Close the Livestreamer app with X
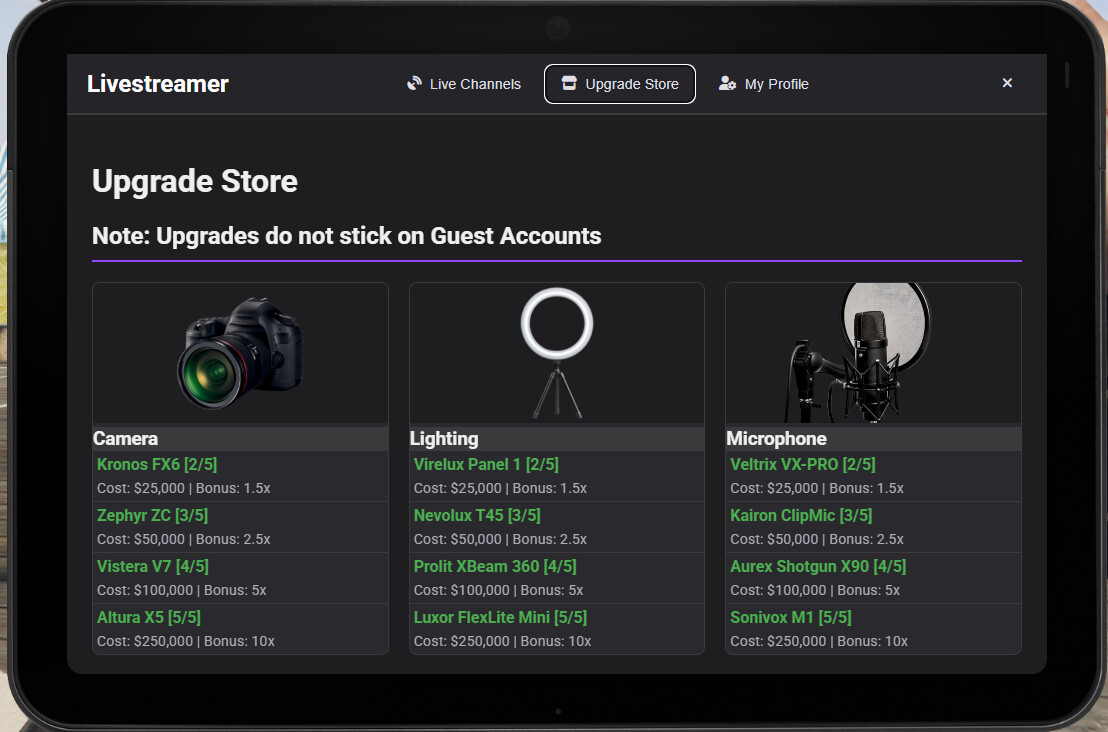 pyautogui.click(x=1007, y=83)
